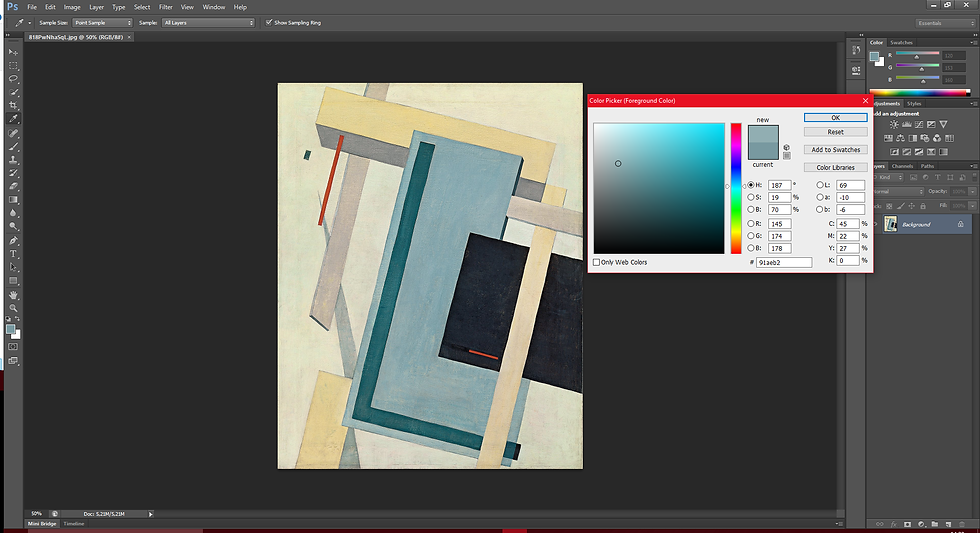Open the Essentials workspace dropdown
This screenshot has width=980, height=533.
[946, 23]
